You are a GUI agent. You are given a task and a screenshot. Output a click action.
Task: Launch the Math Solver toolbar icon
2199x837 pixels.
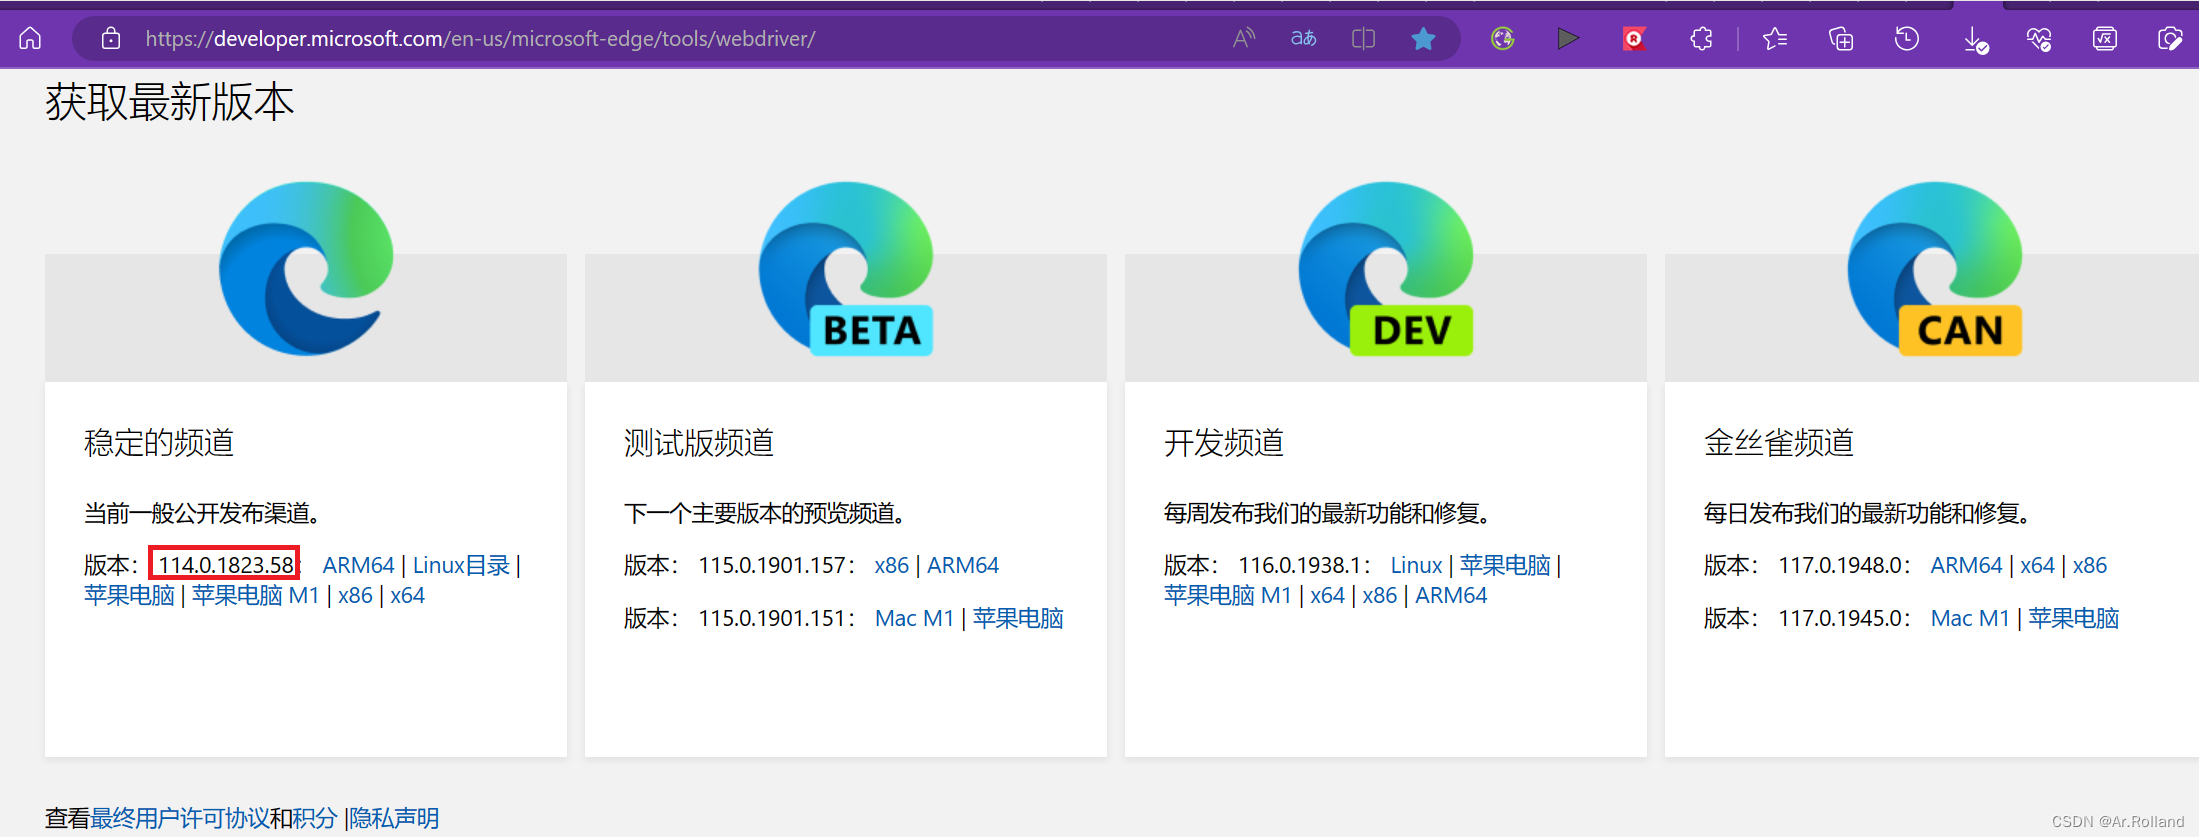click(2105, 38)
